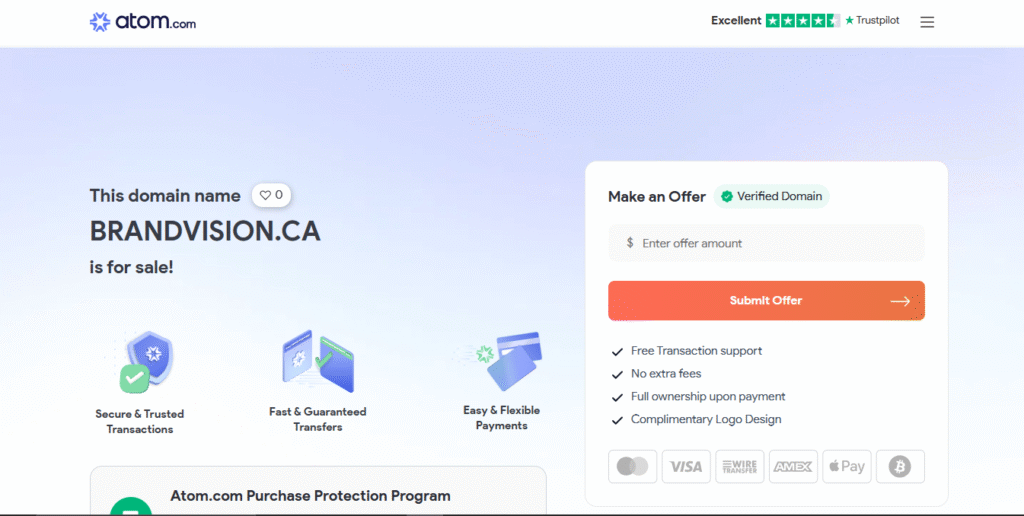
Task: Select the Mastercard payment icon
Action: [x=632, y=466]
